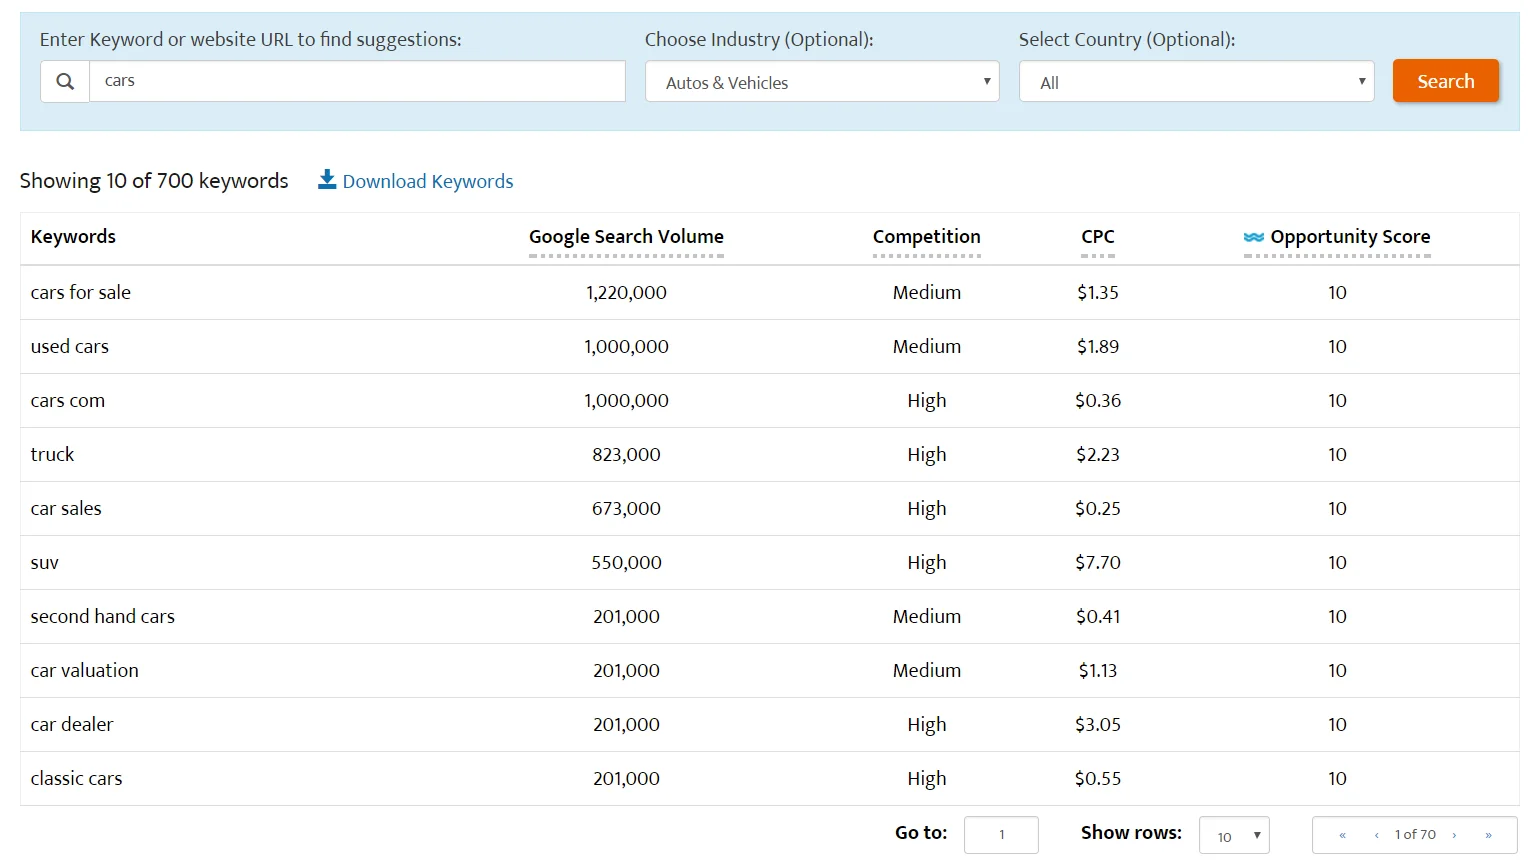Expand the rows-per-page selector showing 10
Screen dimensions: 1528x863
click(1233, 835)
